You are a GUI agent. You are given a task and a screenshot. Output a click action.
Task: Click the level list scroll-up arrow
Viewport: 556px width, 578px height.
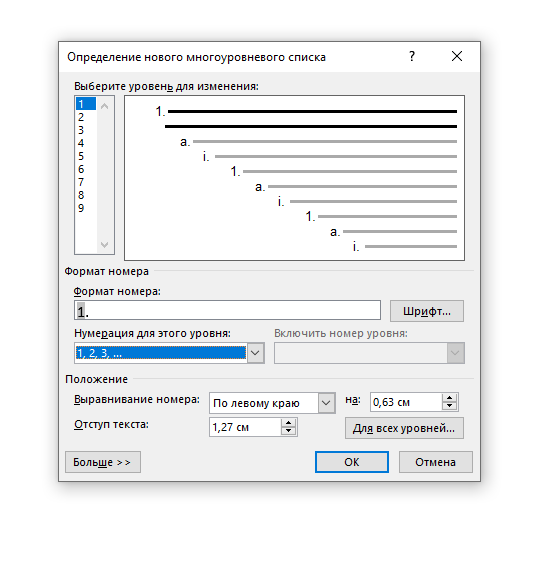tap(105, 107)
